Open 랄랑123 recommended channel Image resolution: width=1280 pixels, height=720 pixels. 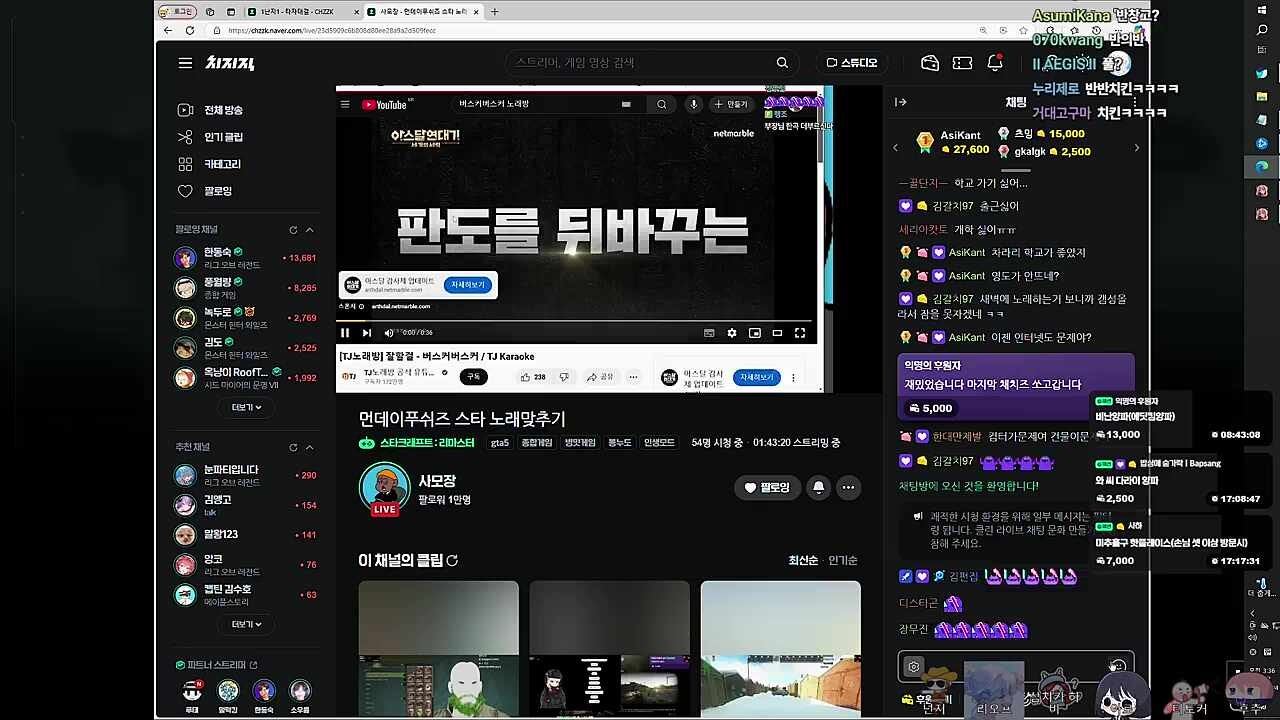(x=245, y=535)
